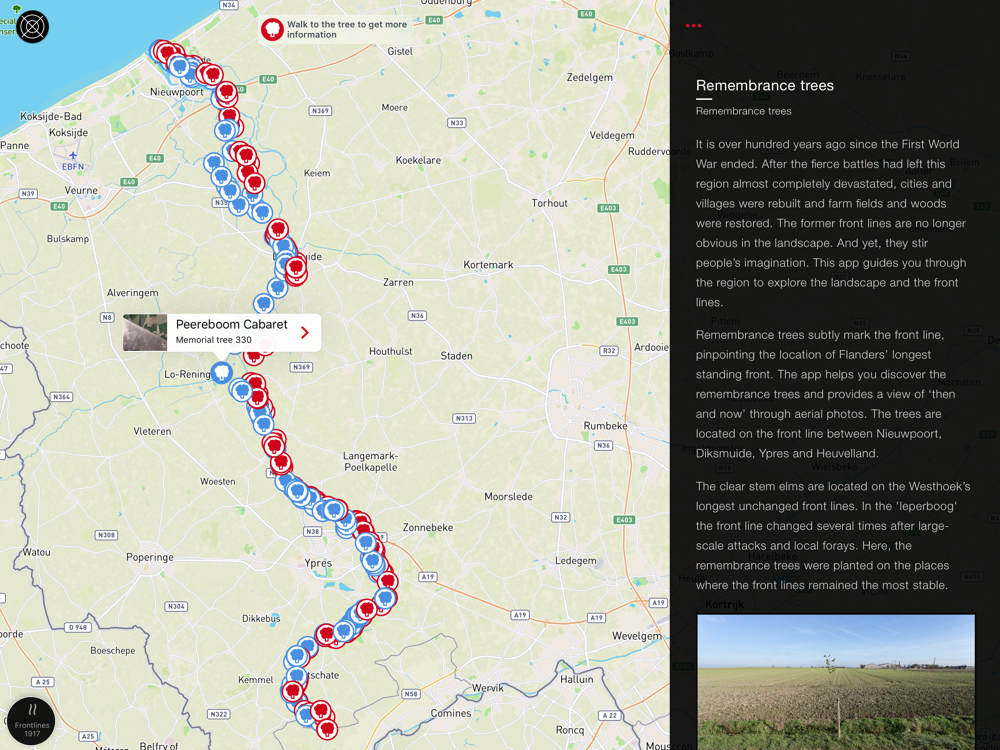Open Peereboom Cabaret details via red chevron
This screenshot has width=1000, height=750.
[x=305, y=332]
